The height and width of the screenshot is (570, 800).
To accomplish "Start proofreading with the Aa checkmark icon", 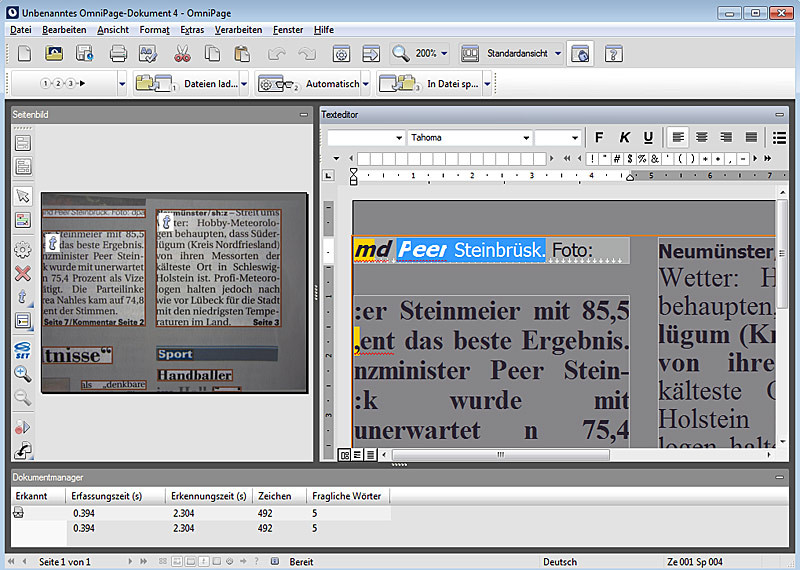I will coord(148,53).
